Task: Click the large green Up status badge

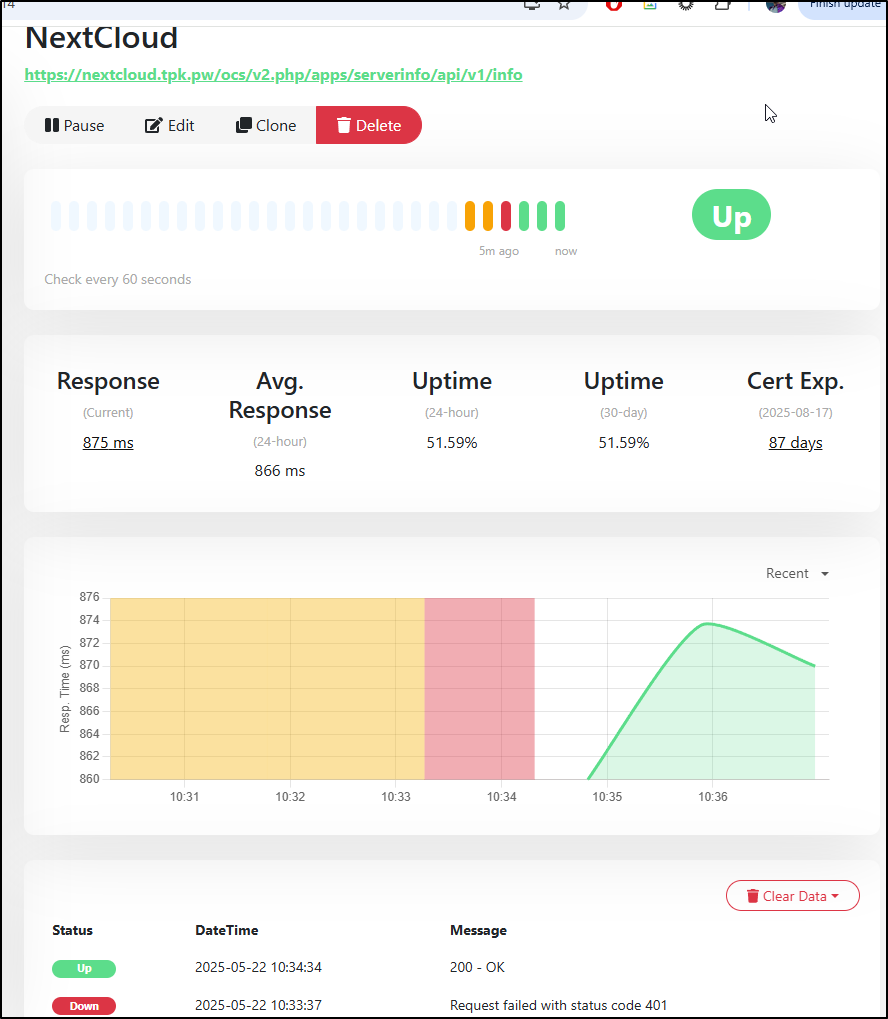Action: click(731, 215)
